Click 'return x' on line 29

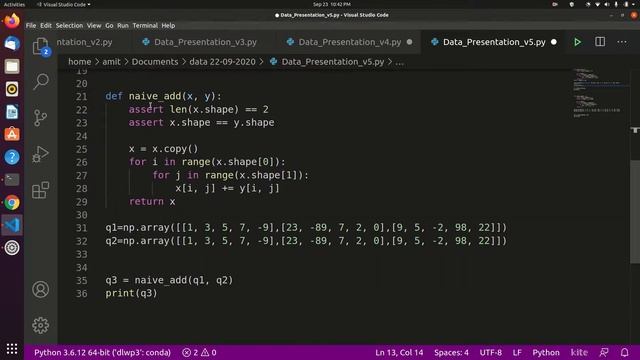click(152, 202)
